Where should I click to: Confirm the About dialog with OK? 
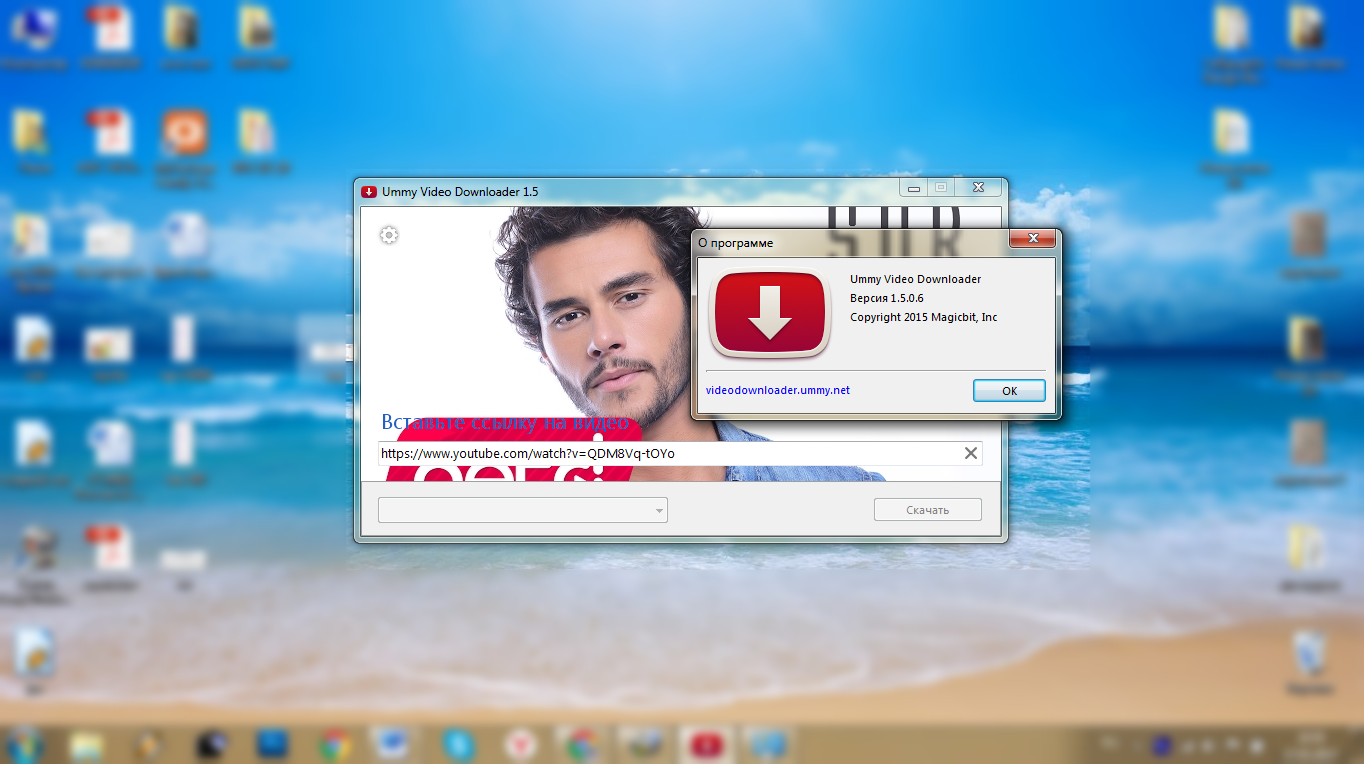pos(1009,391)
